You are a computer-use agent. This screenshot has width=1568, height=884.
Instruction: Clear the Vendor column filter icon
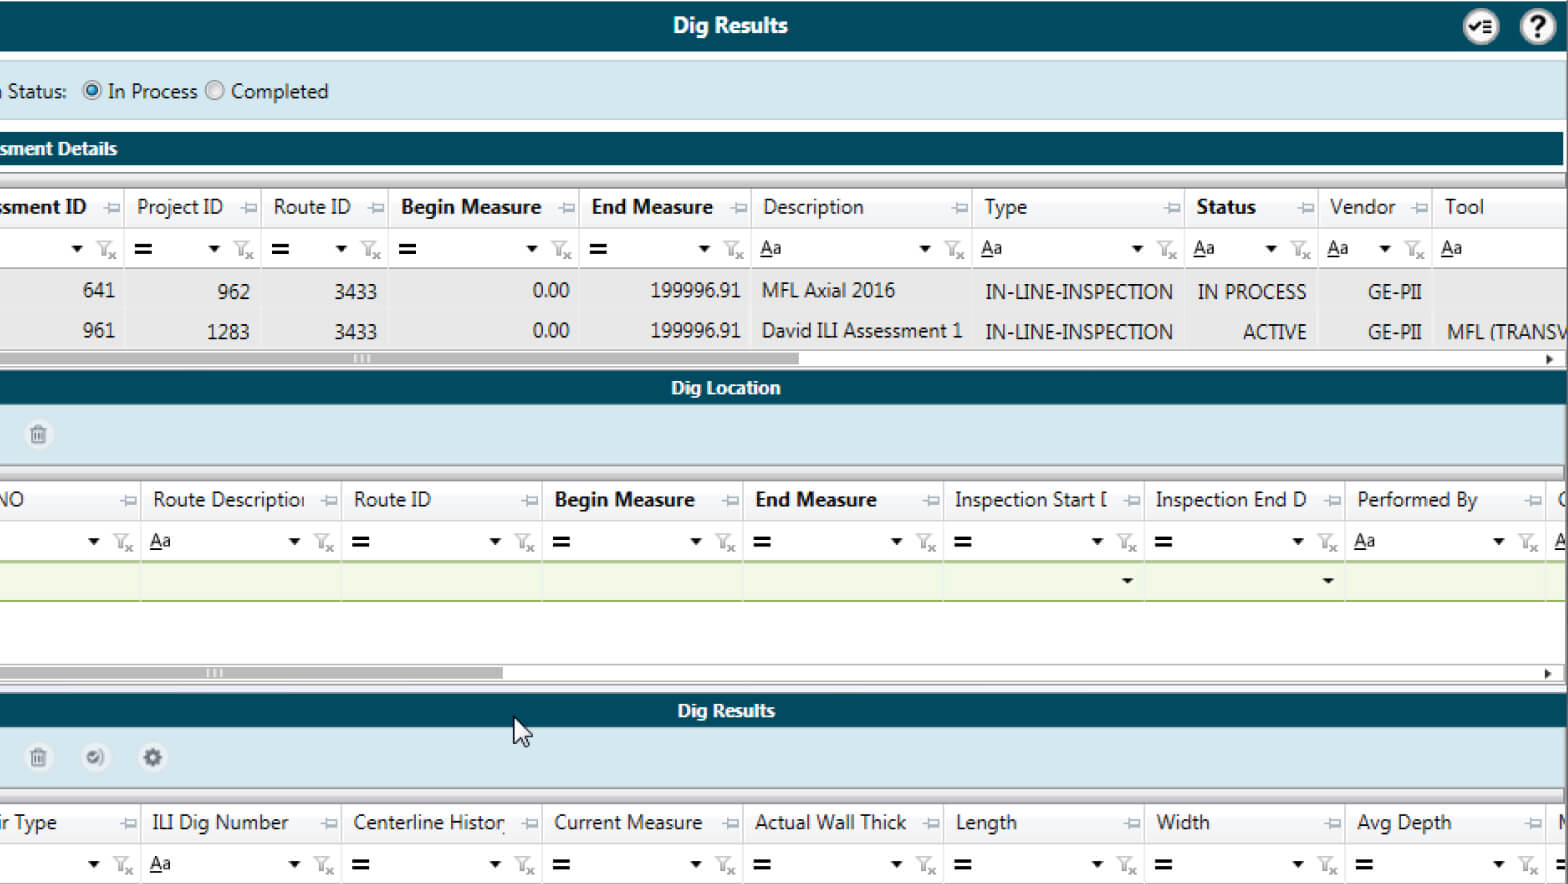1414,249
